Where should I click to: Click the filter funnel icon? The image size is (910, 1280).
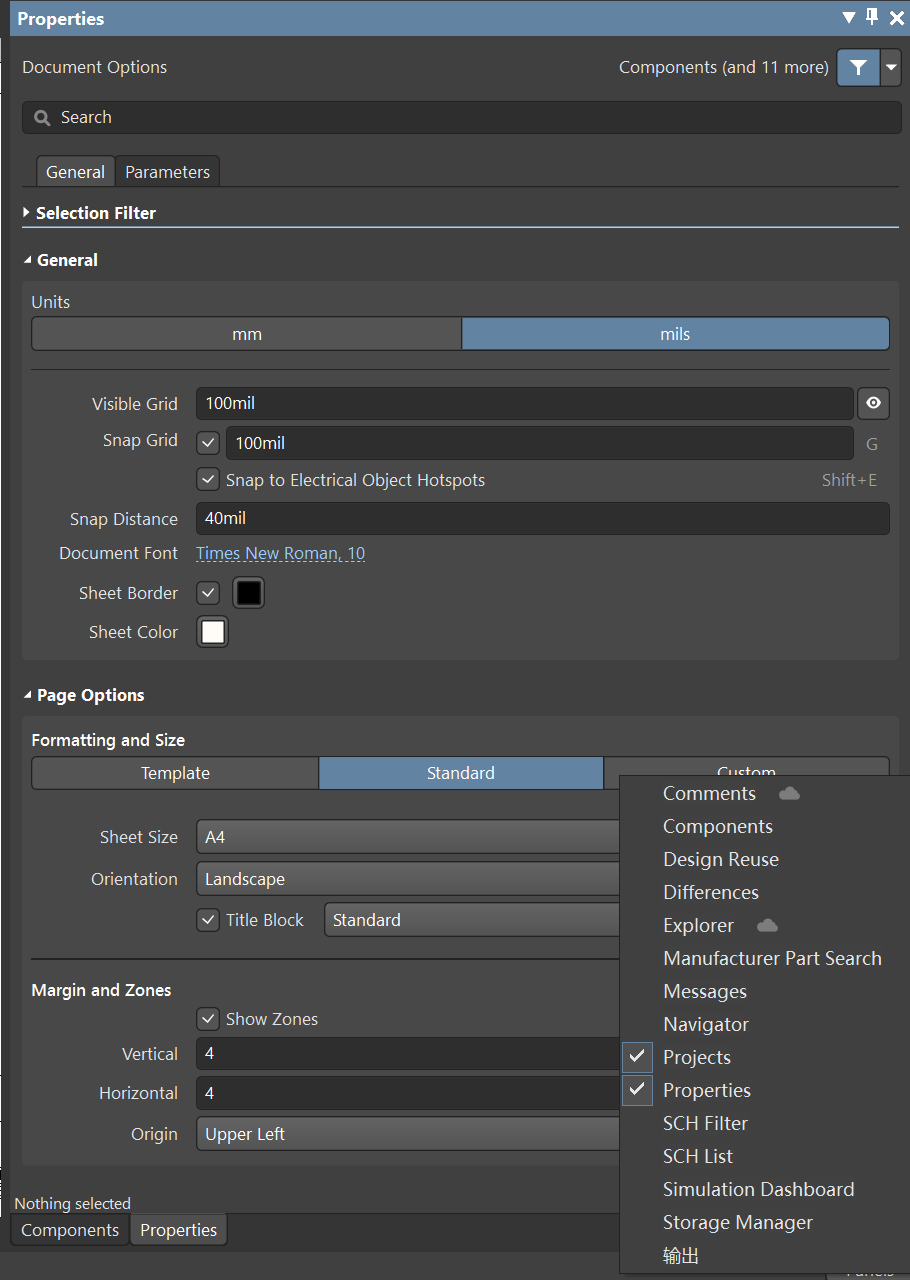pos(857,68)
